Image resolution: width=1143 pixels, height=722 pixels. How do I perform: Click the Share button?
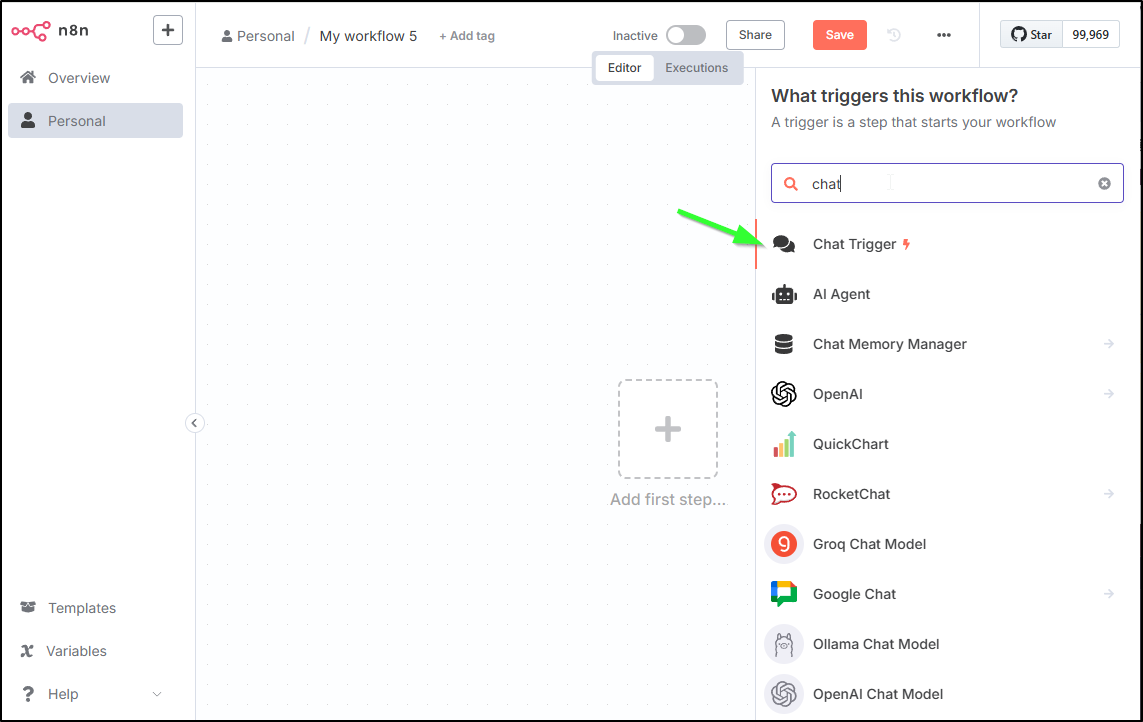(755, 35)
